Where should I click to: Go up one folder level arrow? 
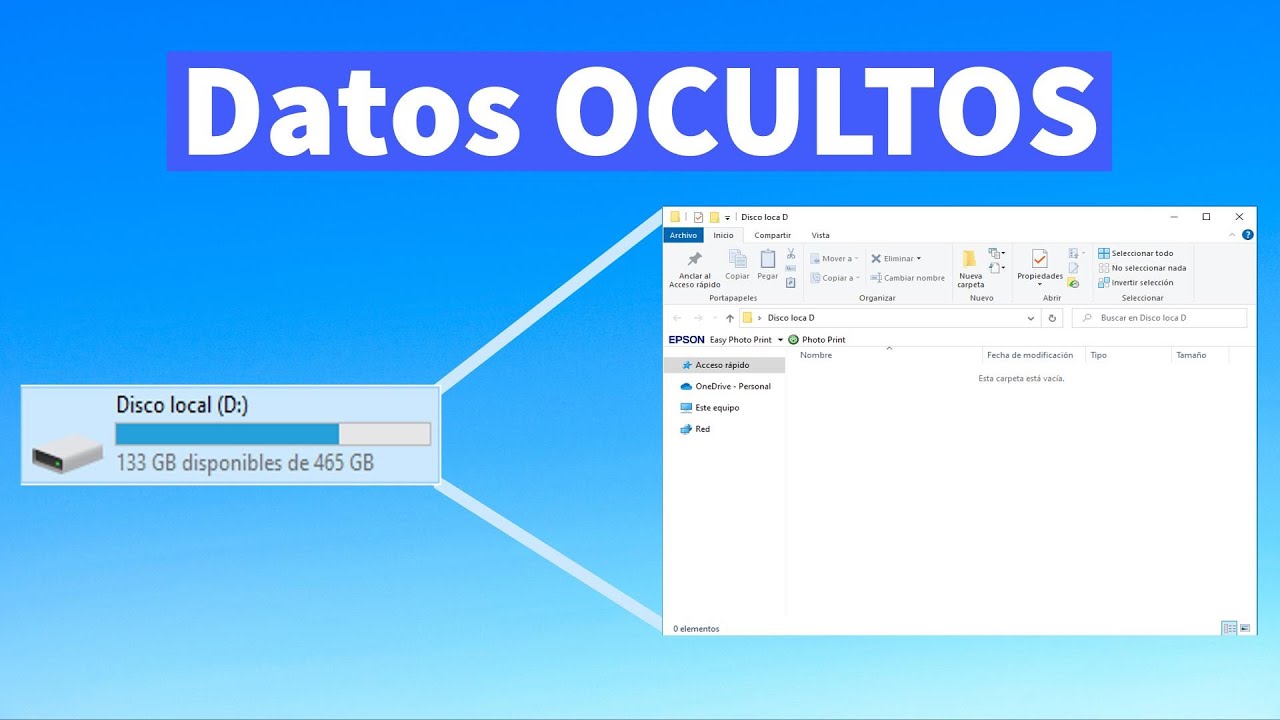[730, 318]
